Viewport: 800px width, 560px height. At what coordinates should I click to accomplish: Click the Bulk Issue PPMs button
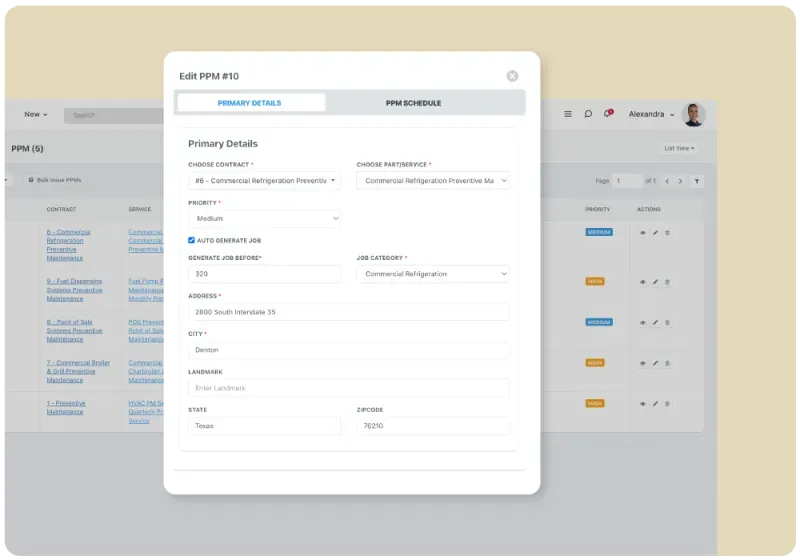coord(55,180)
